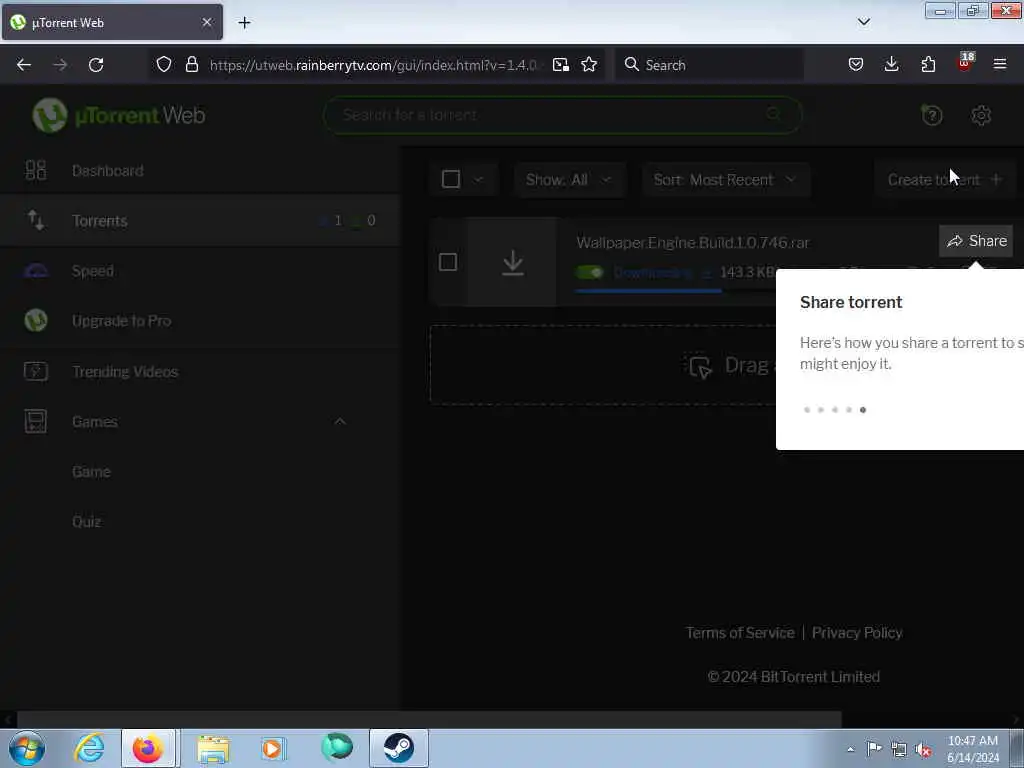Go back with browser back arrow
This screenshot has height=768, width=1024.
(x=24, y=65)
